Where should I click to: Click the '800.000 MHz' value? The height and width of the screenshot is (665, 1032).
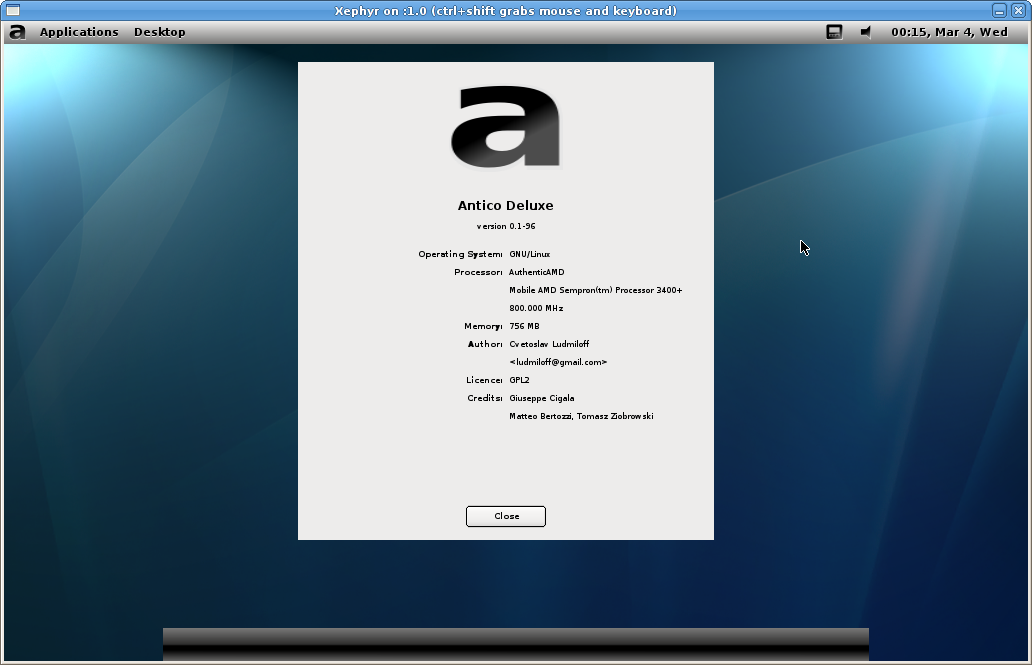click(536, 308)
